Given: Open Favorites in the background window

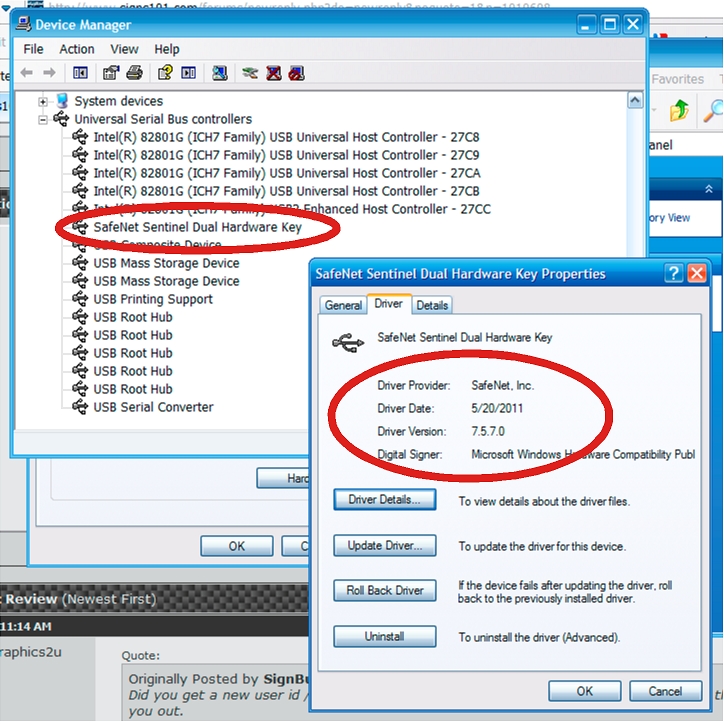Looking at the screenshot, I should pyautogui.click(x=677, y=79).
